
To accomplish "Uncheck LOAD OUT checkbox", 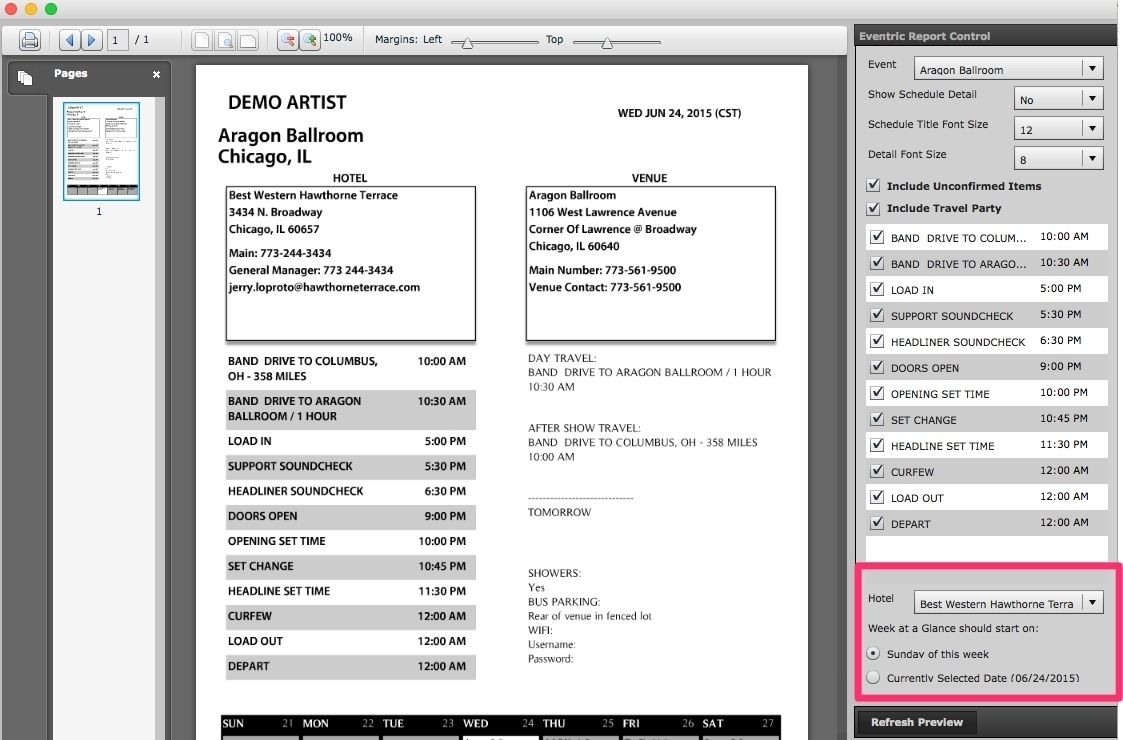I will click(x=877, y=496).
